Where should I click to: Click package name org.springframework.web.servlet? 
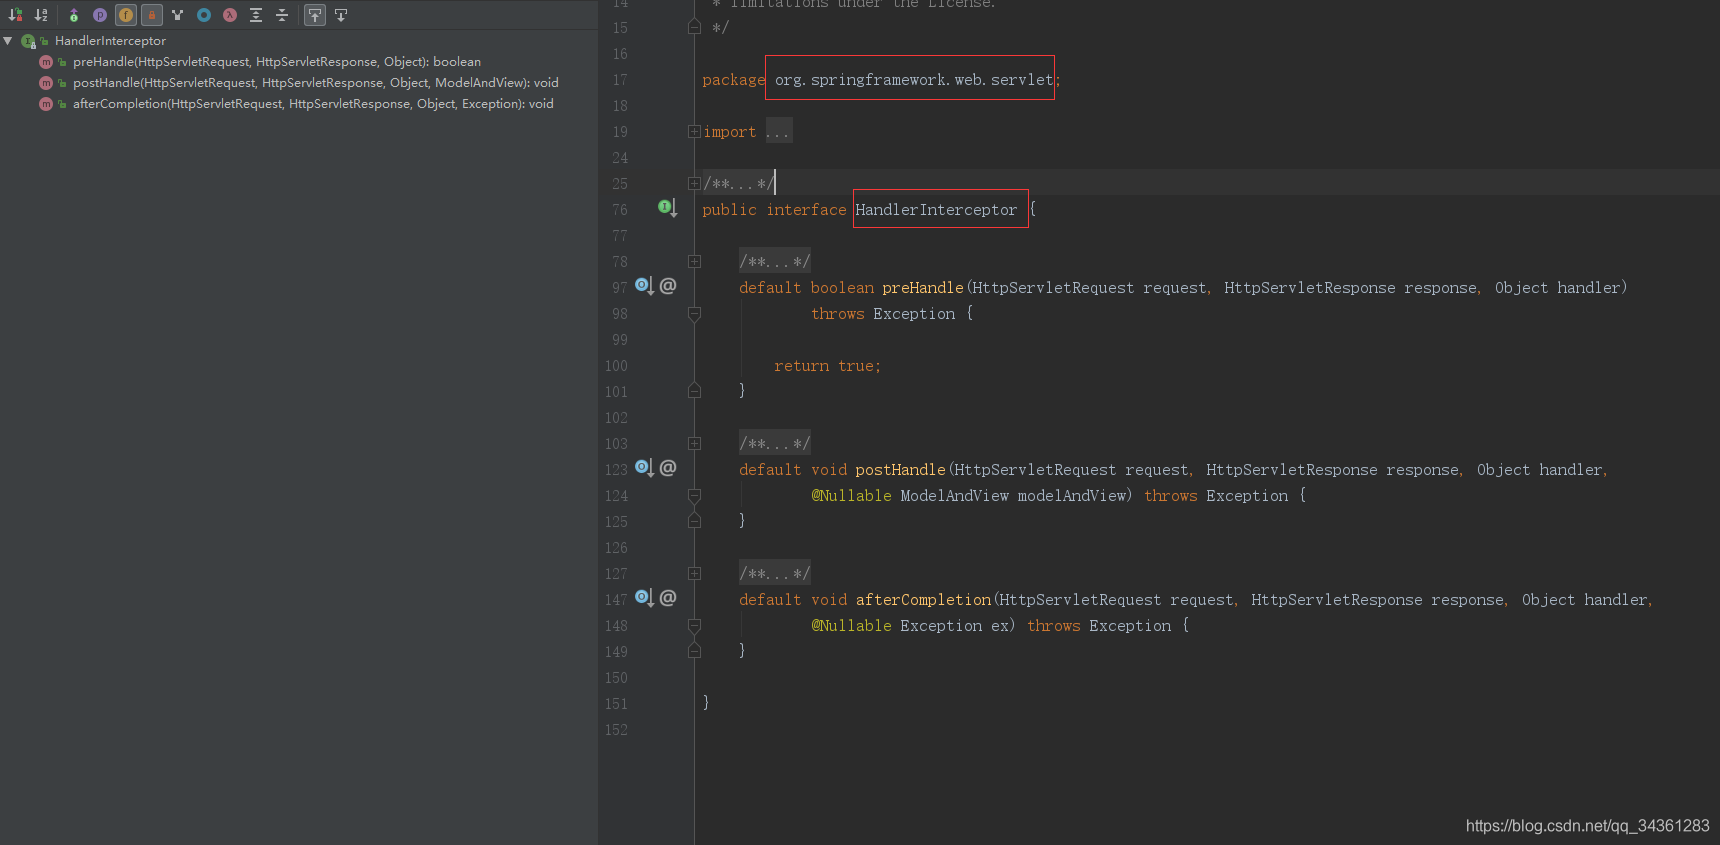click(914, 79)
